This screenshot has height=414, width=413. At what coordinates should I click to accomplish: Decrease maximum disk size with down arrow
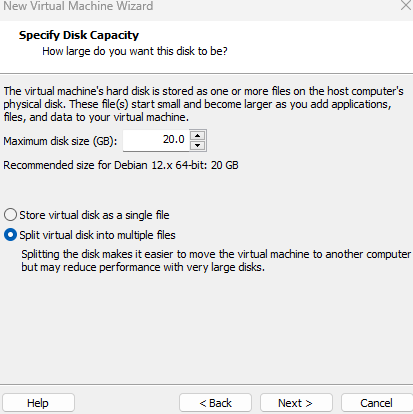[x=198, y=145]
